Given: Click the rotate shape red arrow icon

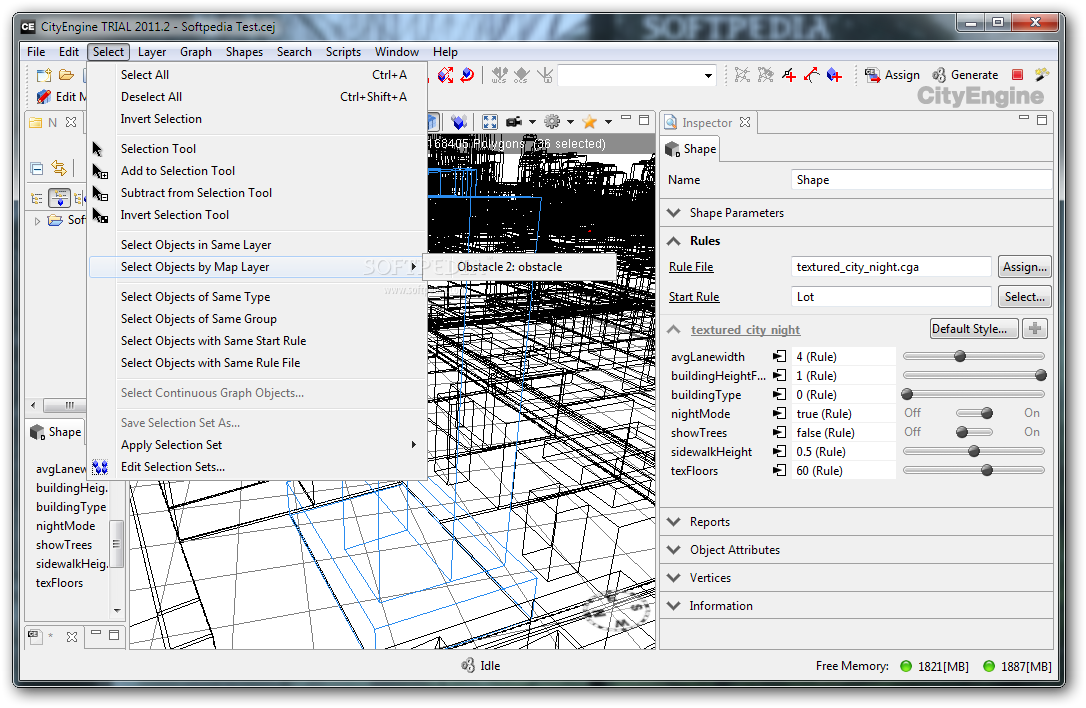Looking at the screenshot, I should point(468,75).
